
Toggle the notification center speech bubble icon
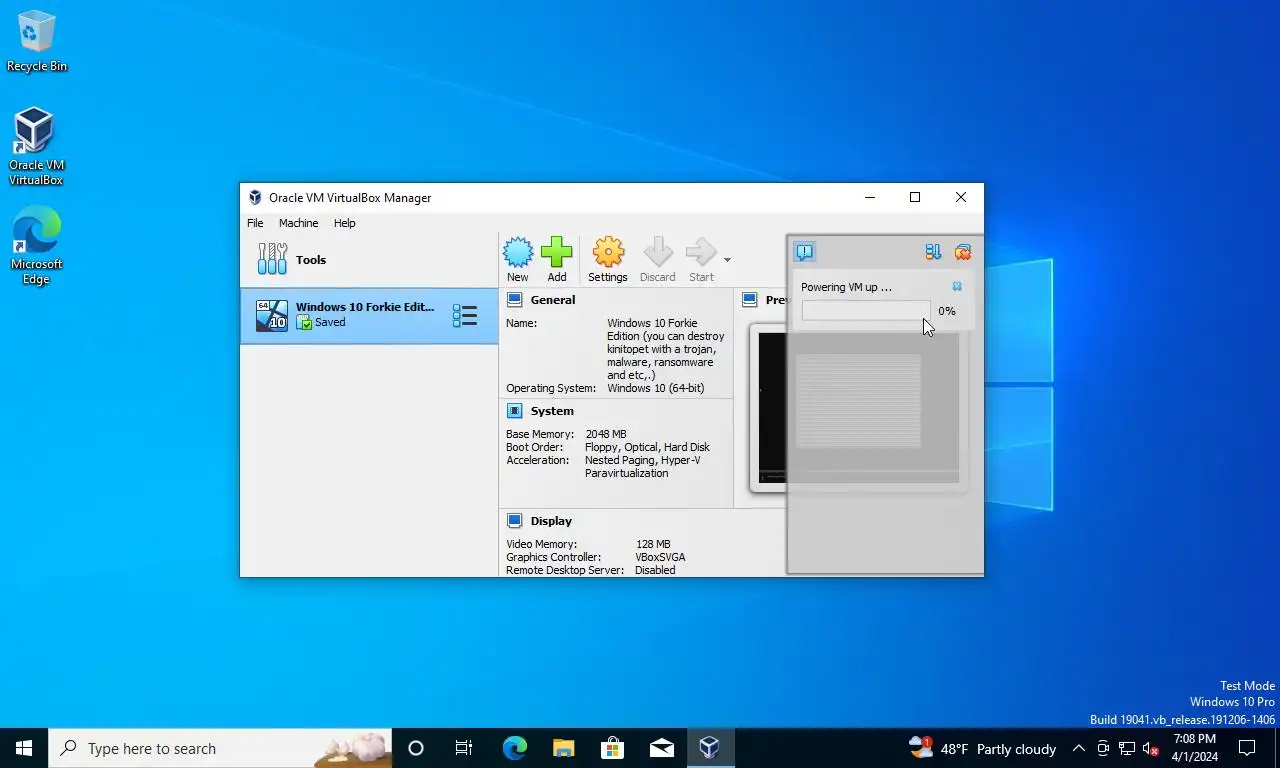[805, 252]
